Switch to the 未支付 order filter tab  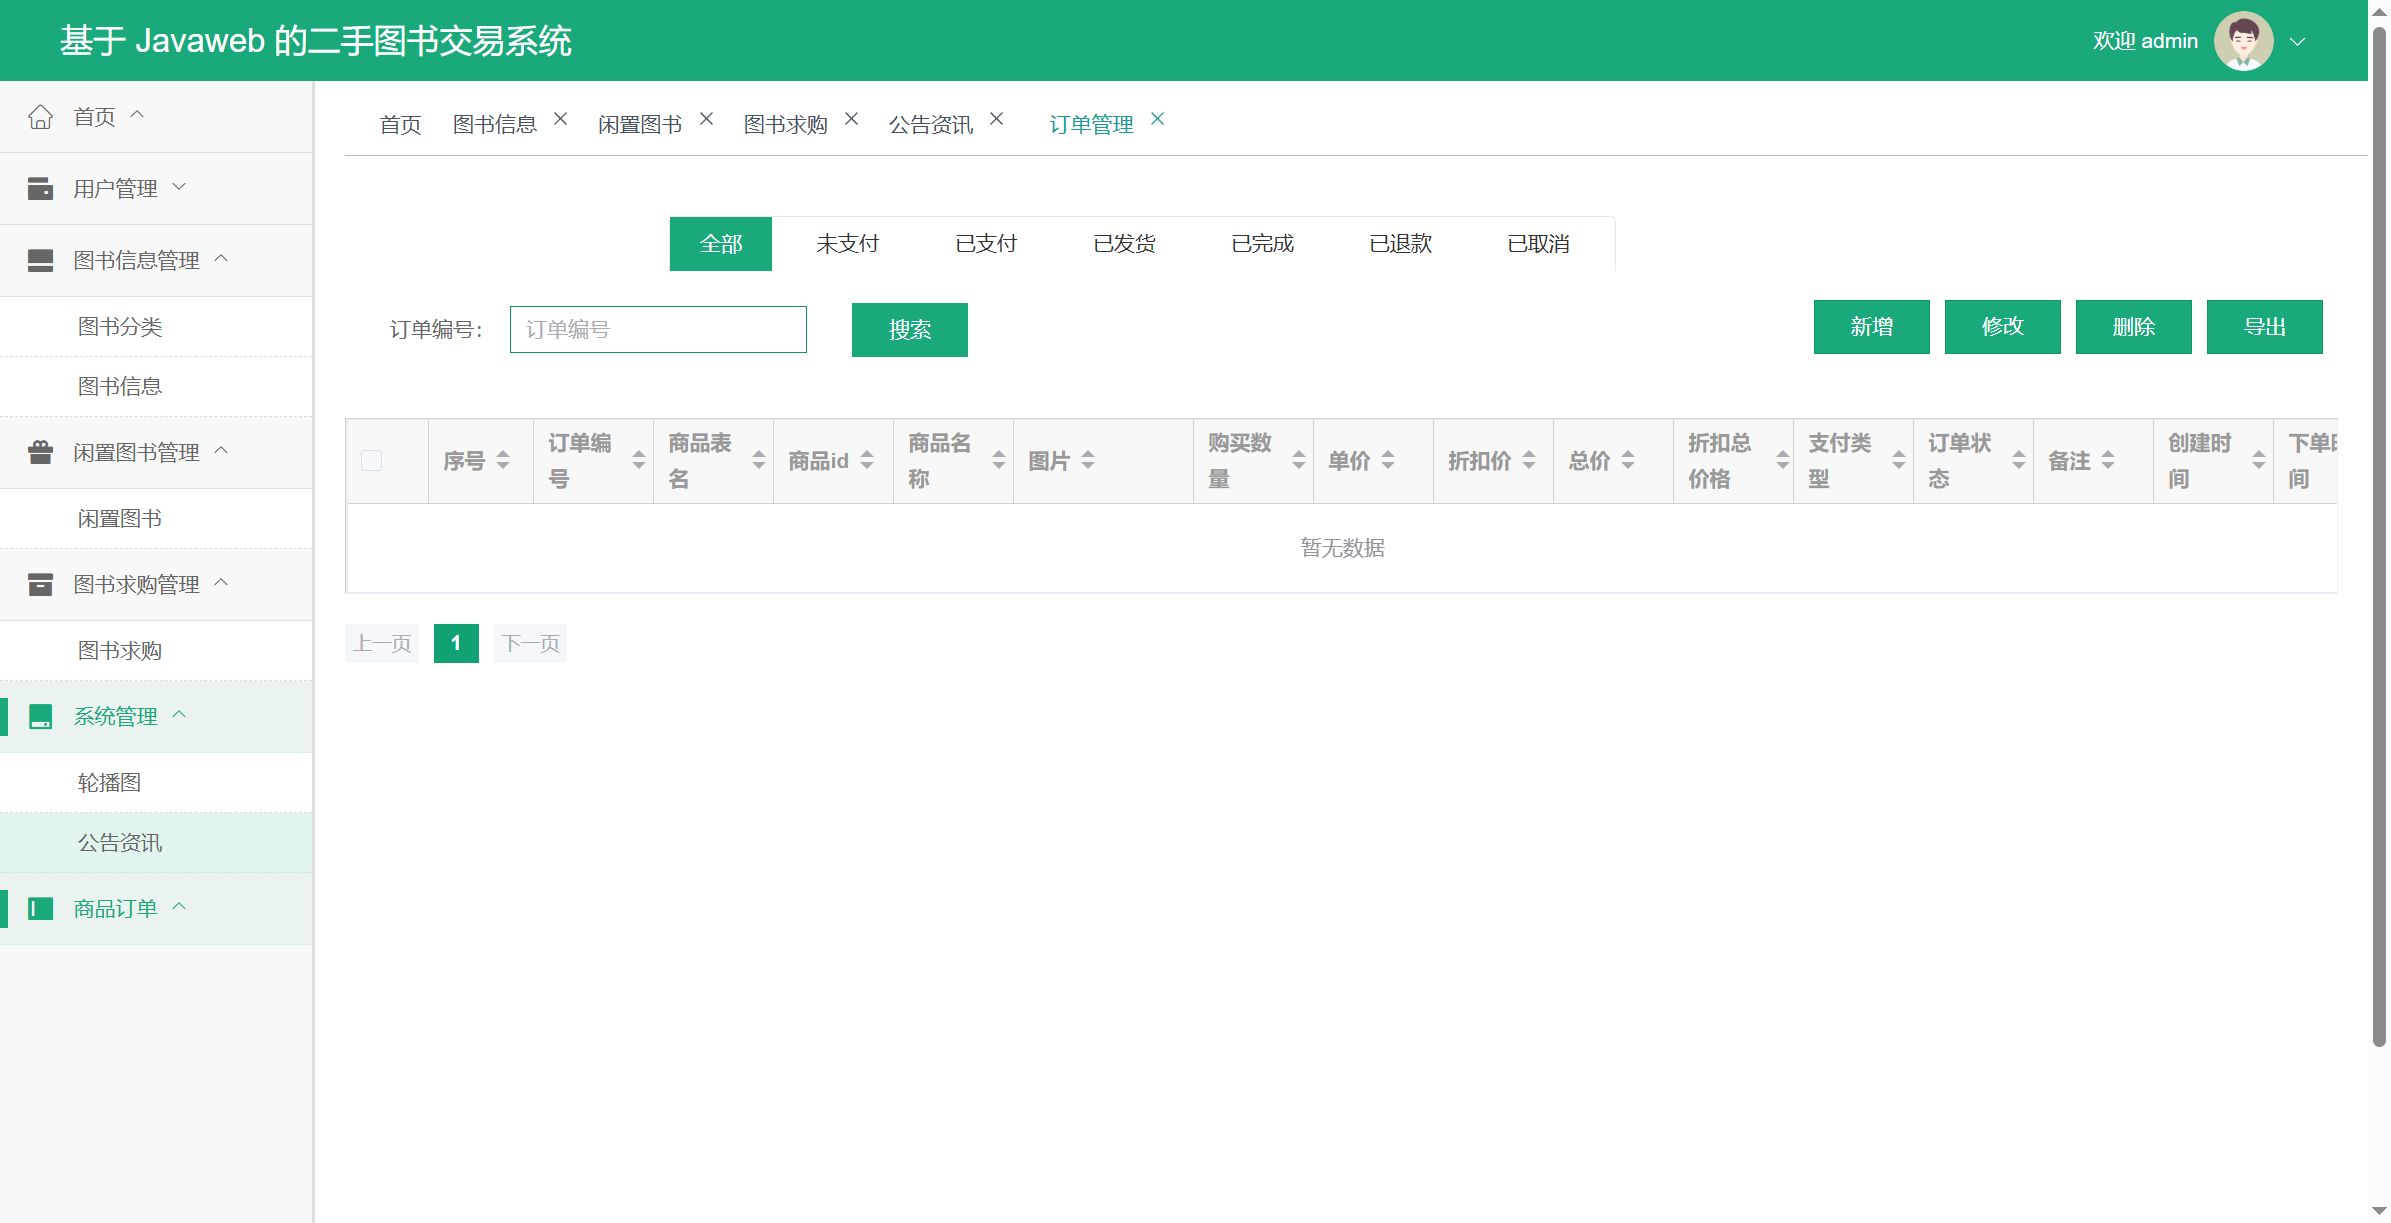pyautogui.click(x=847, y=244)
